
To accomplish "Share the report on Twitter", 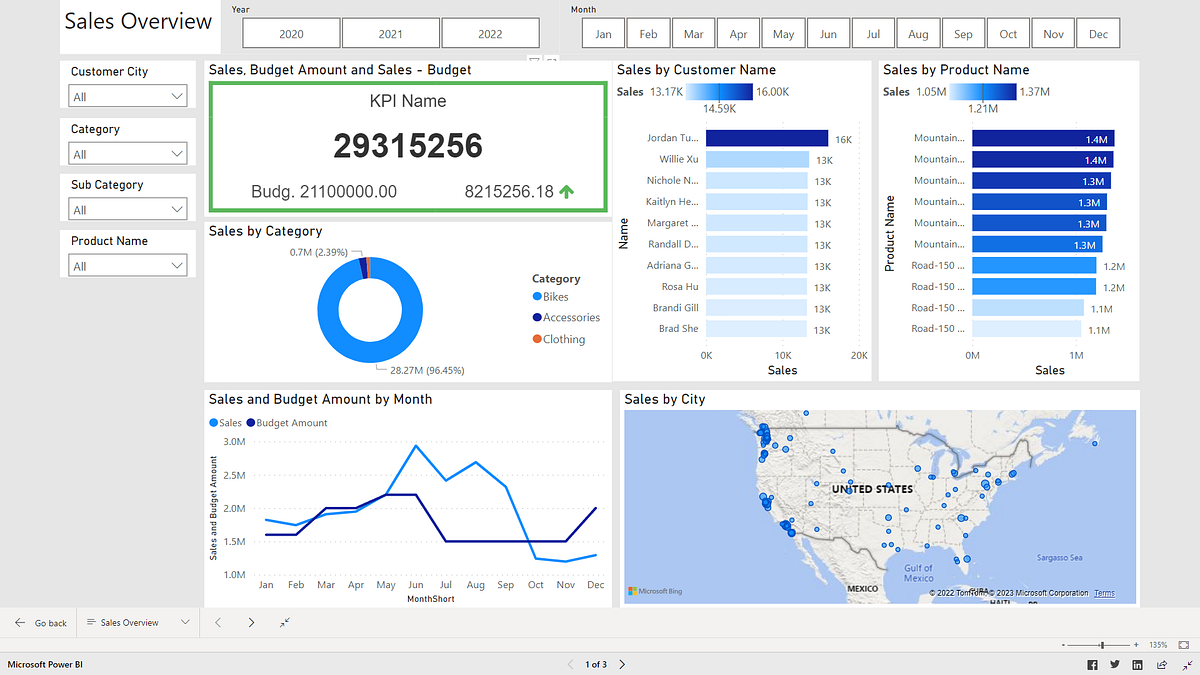I will click(1115, 664).
